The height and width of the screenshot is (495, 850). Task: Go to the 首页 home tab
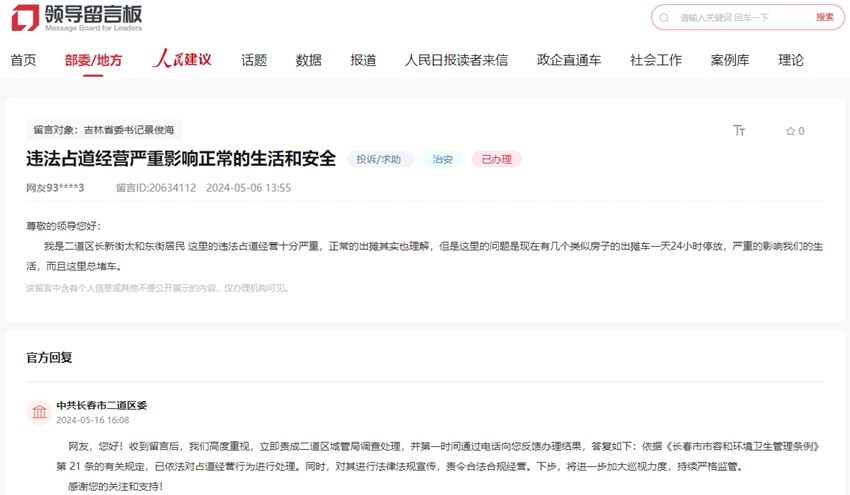pos(23,60)
